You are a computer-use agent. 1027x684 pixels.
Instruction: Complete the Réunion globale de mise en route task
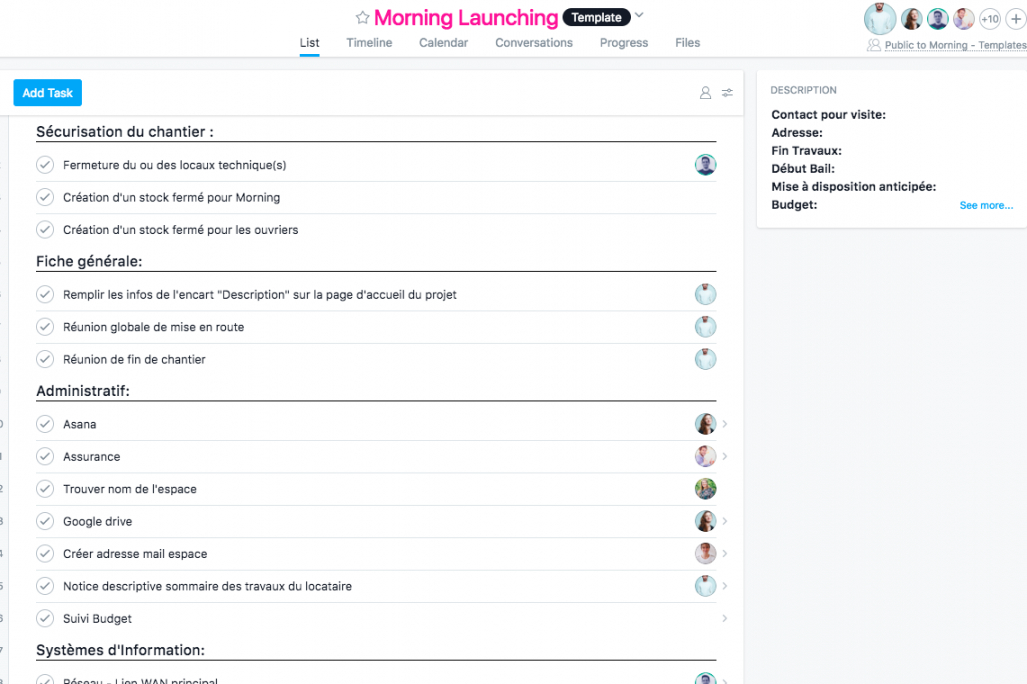click(45, 327)
